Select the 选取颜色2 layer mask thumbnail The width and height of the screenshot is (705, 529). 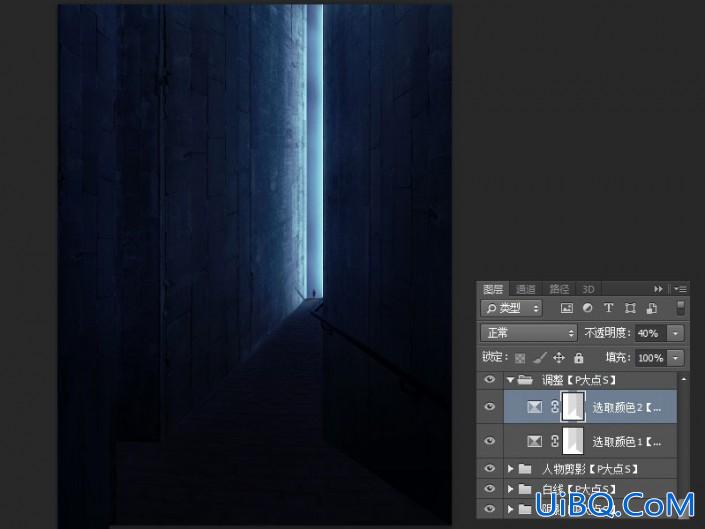pos(573,407)
